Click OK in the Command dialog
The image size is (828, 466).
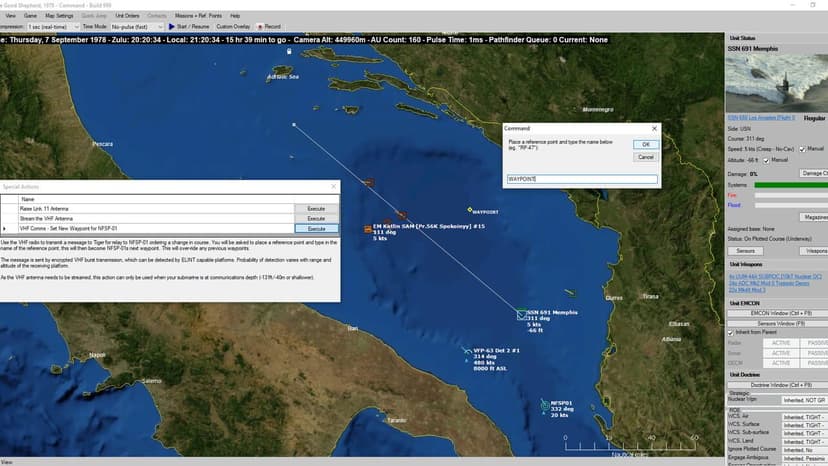645,144
